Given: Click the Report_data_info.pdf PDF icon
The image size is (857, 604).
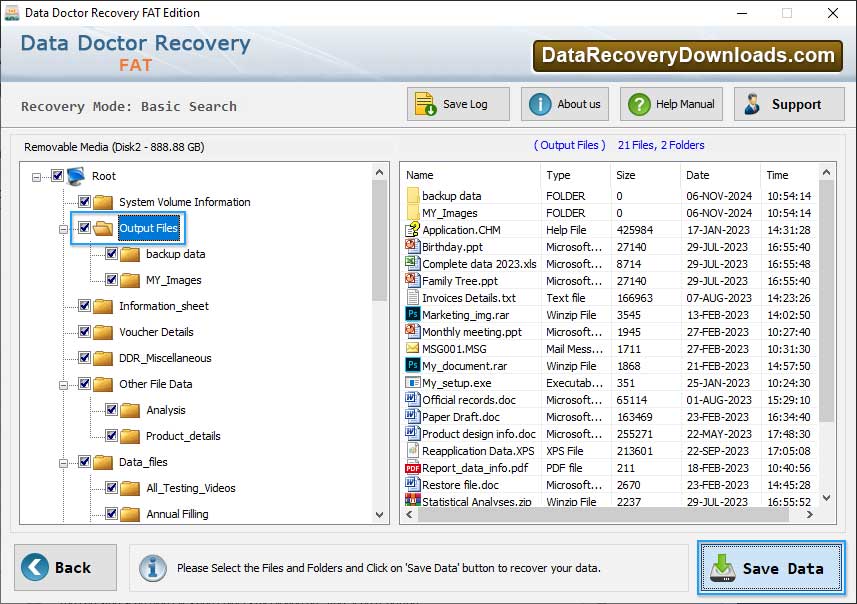Looking at the screenshot, I should pos(413,468).
